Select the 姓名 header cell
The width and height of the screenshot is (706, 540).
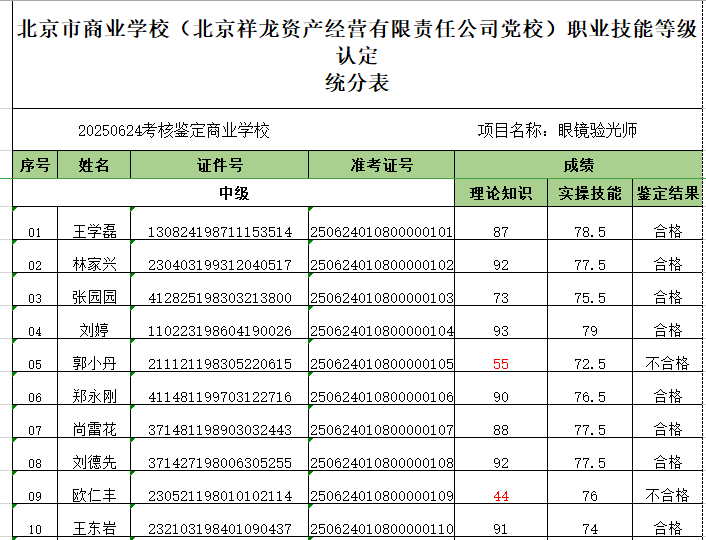pyautogui.click(x=94, y=165)
